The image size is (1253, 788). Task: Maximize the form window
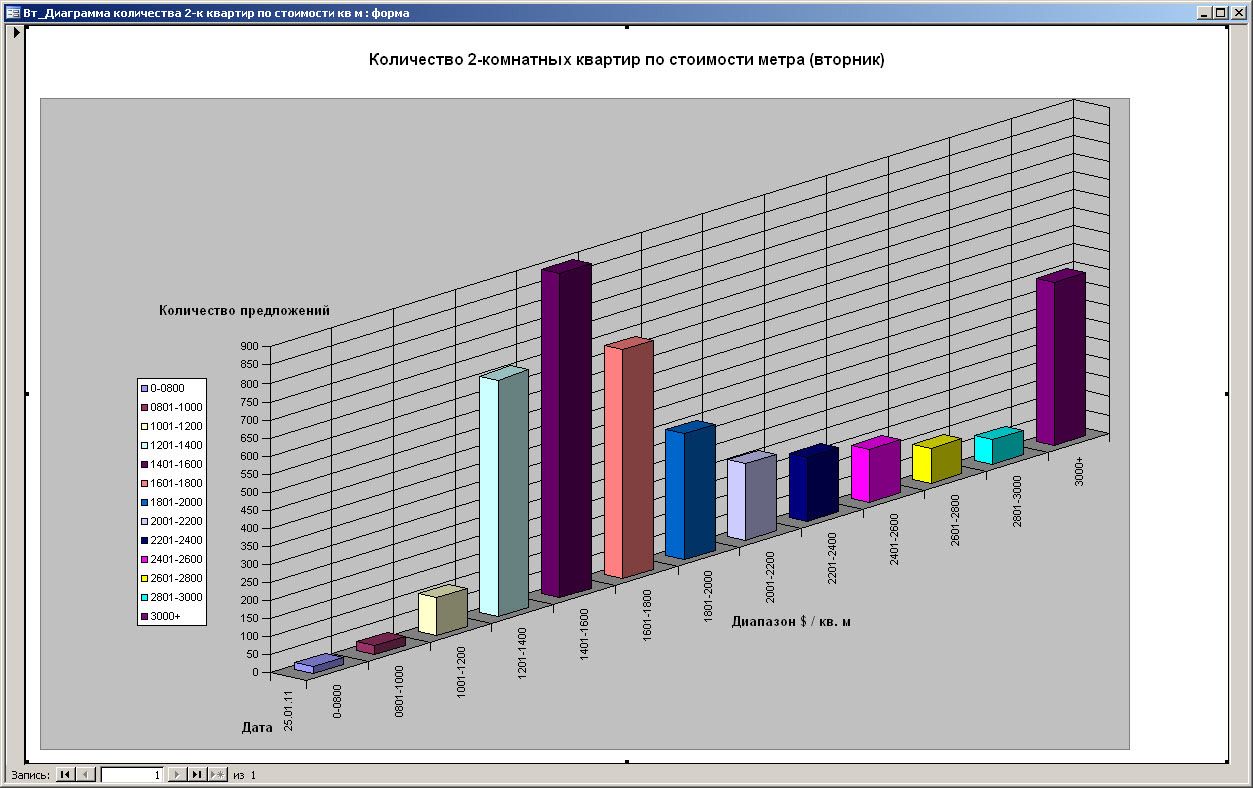pos(1219,13)
